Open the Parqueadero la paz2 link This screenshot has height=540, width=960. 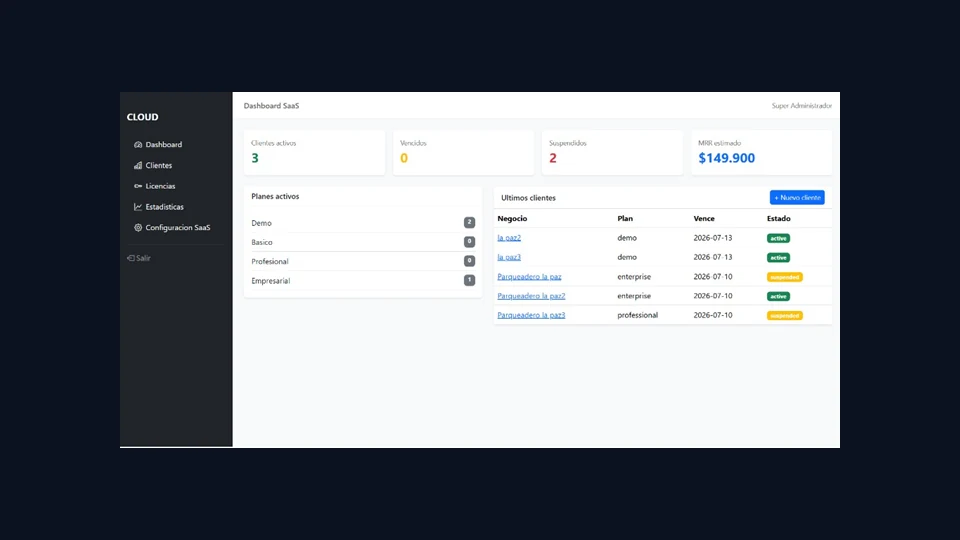click(531, 296)
